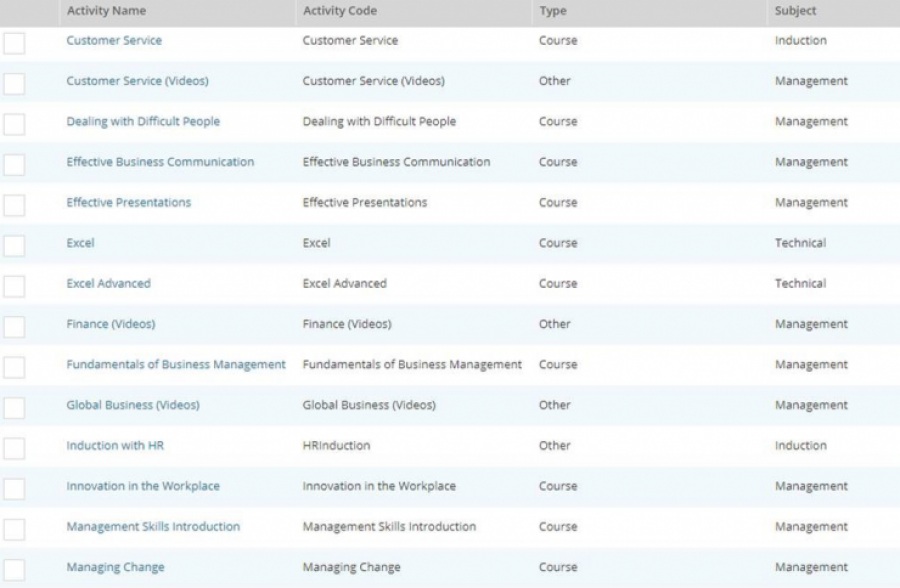Open Innovation in the Workplace link
This screenshot has width=900, height=588.
coord(143,486)
